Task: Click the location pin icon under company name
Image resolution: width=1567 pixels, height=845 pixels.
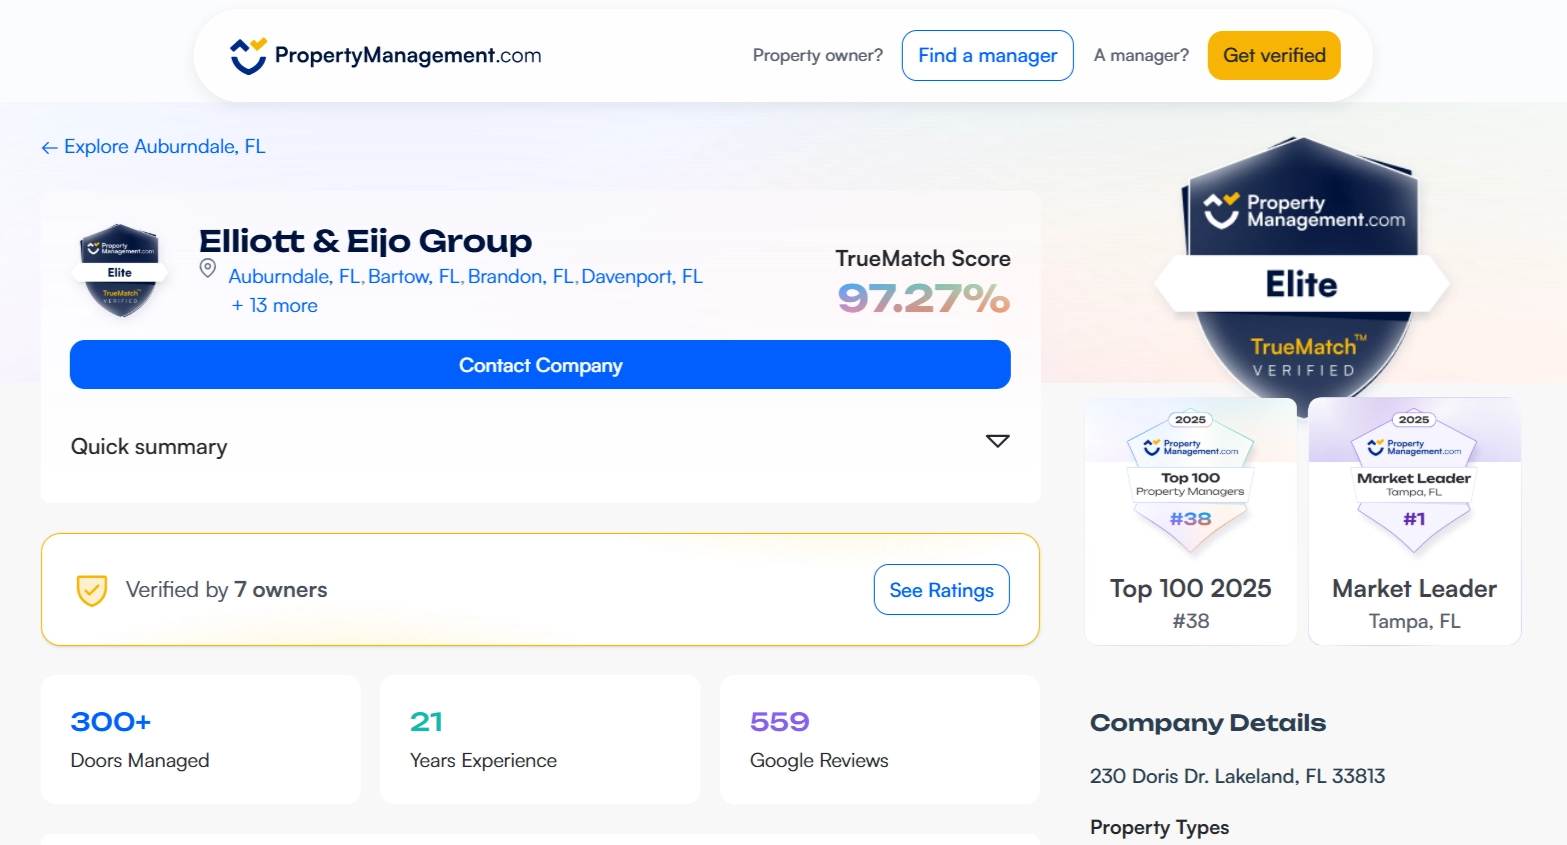Action: click(208, 268)
